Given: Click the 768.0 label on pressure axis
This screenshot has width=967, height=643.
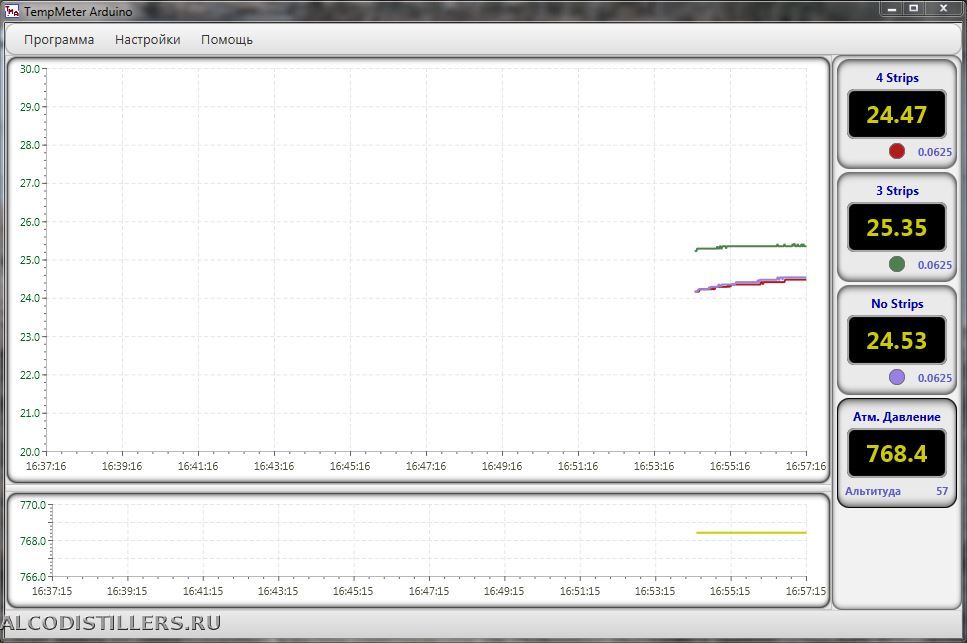Looking at the screenshot, I should click(33, 541).
